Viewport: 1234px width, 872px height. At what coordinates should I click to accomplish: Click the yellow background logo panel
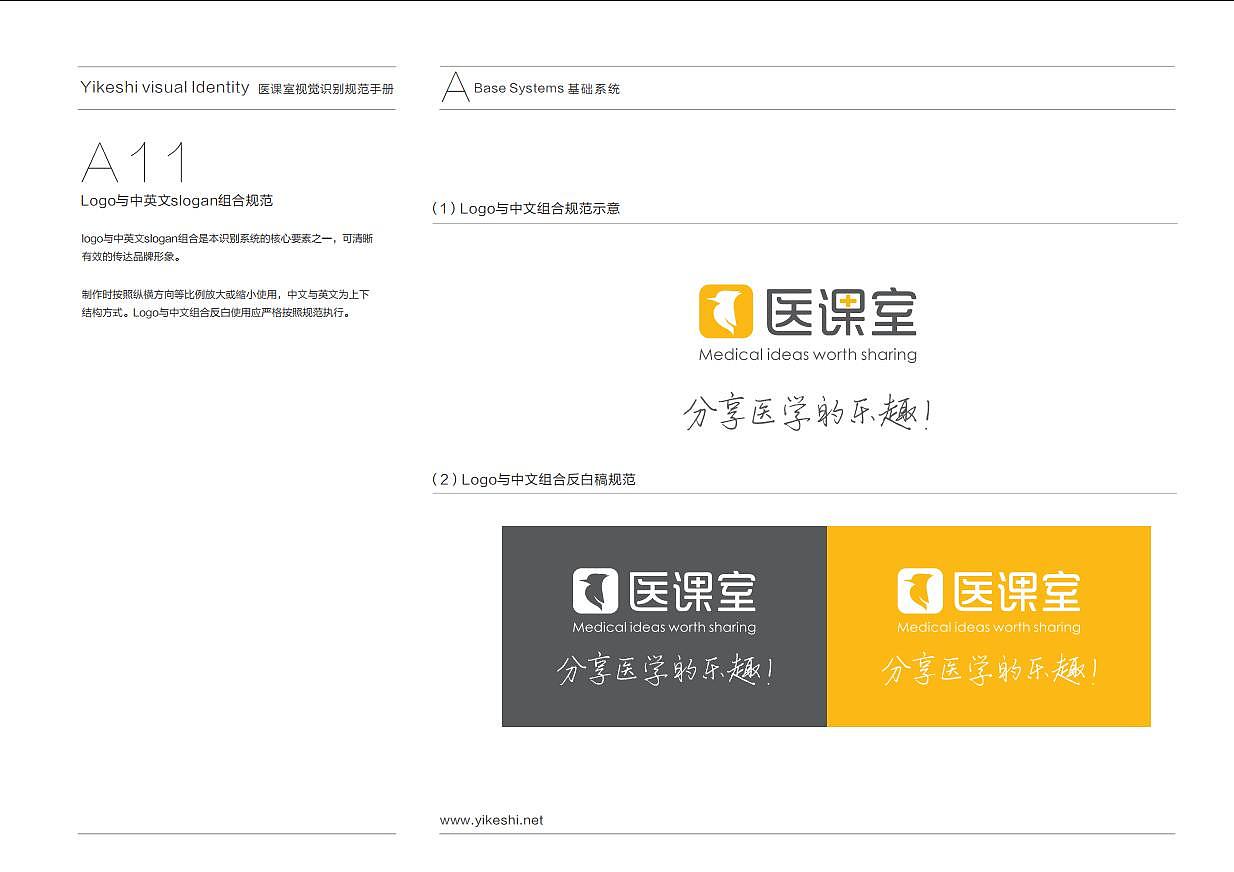click(x=989, y=626)
